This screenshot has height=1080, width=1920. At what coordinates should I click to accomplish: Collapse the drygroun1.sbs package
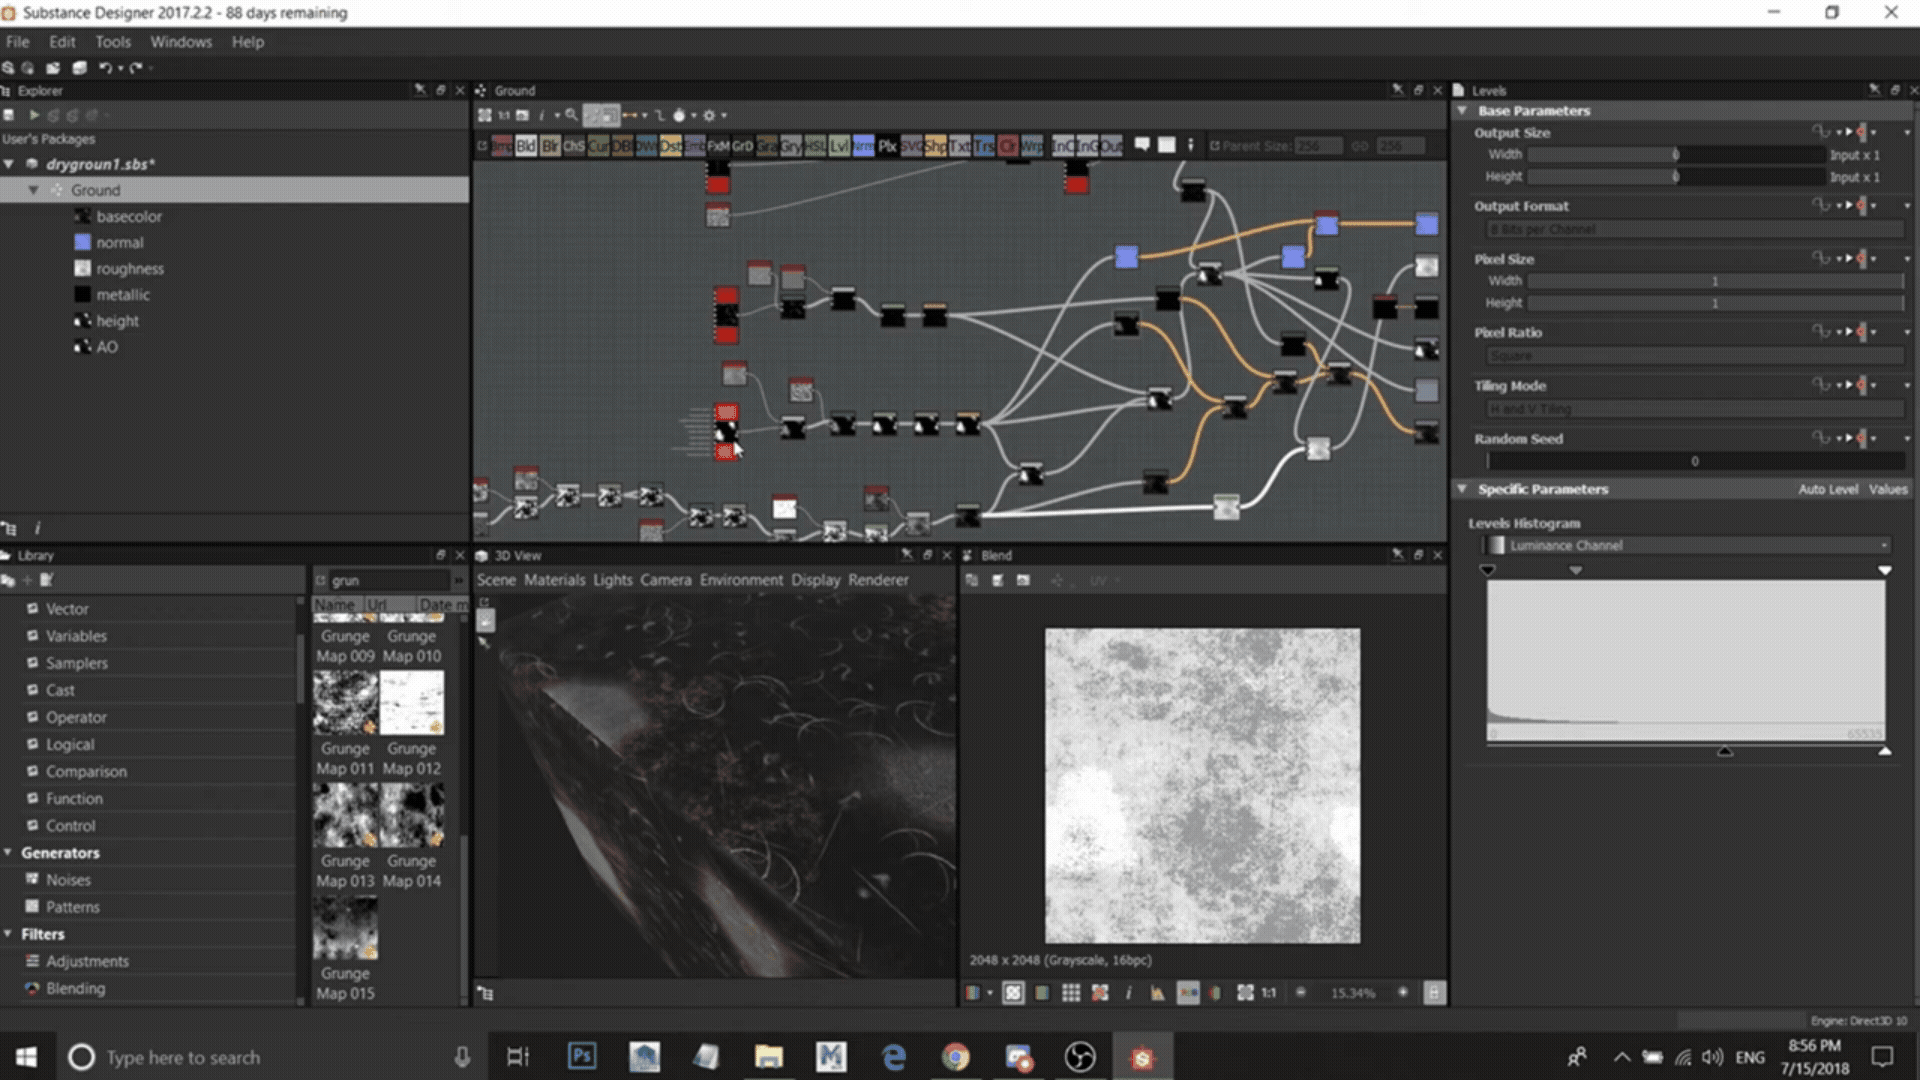[x=9, y=164]
